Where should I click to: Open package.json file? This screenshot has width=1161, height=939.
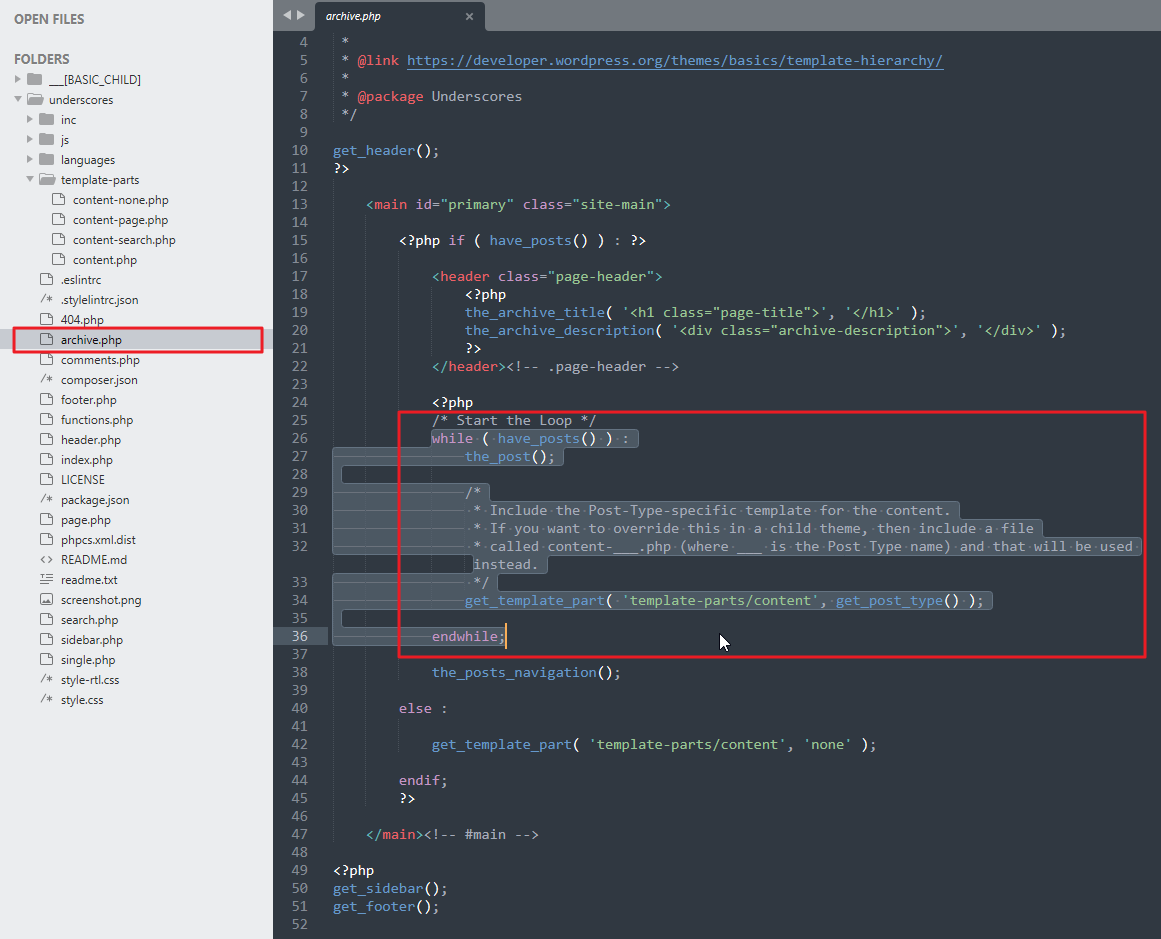tap(96, 500)
